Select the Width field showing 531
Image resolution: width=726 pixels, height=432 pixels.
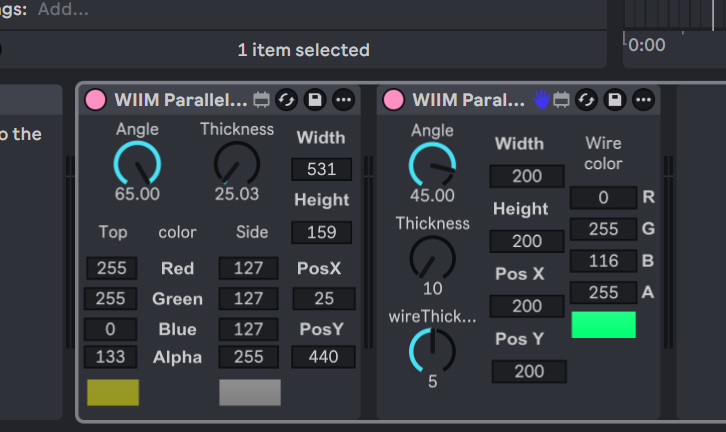click(321, 169)
